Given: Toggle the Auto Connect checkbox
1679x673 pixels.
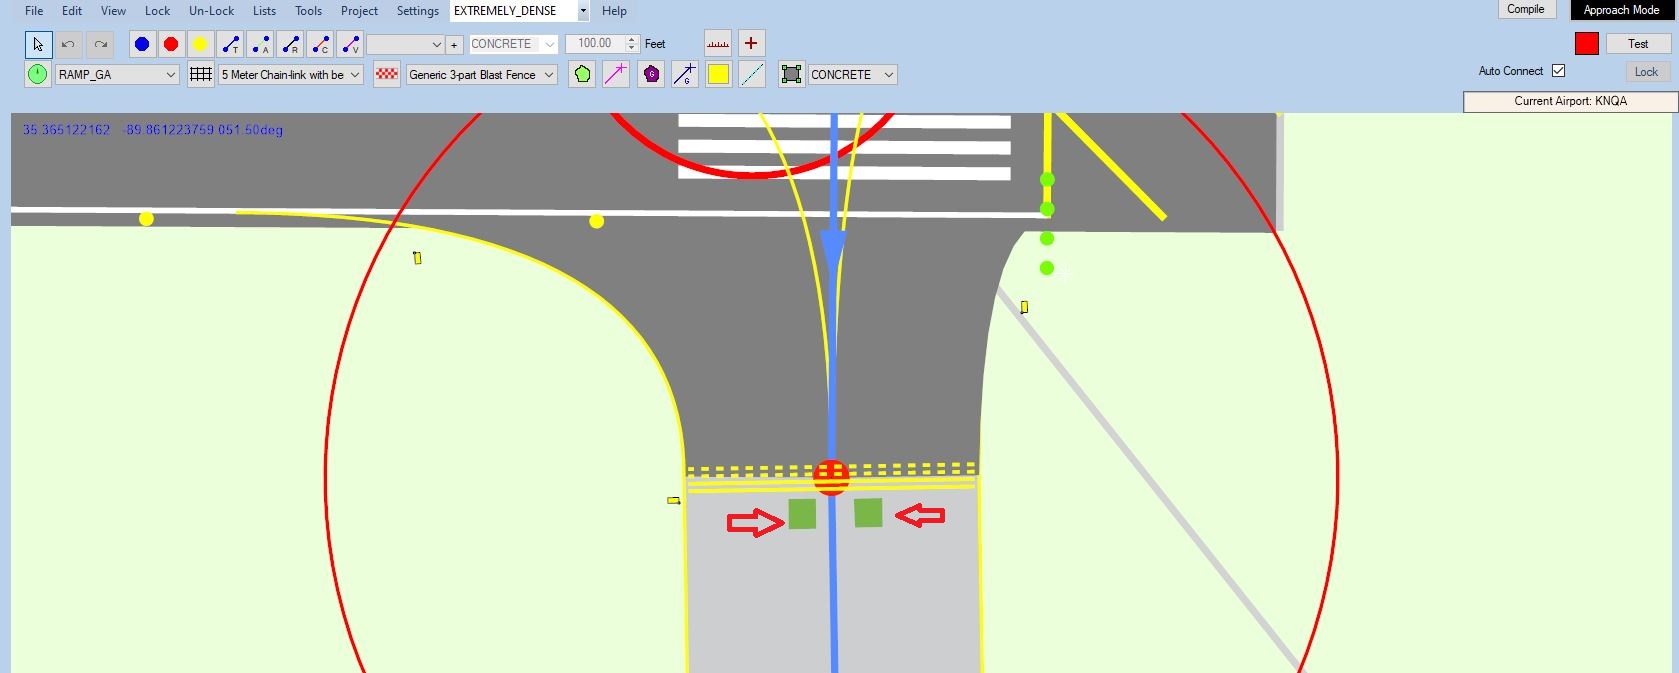Looking at the screenshot, I should (x=1558, y=71).
